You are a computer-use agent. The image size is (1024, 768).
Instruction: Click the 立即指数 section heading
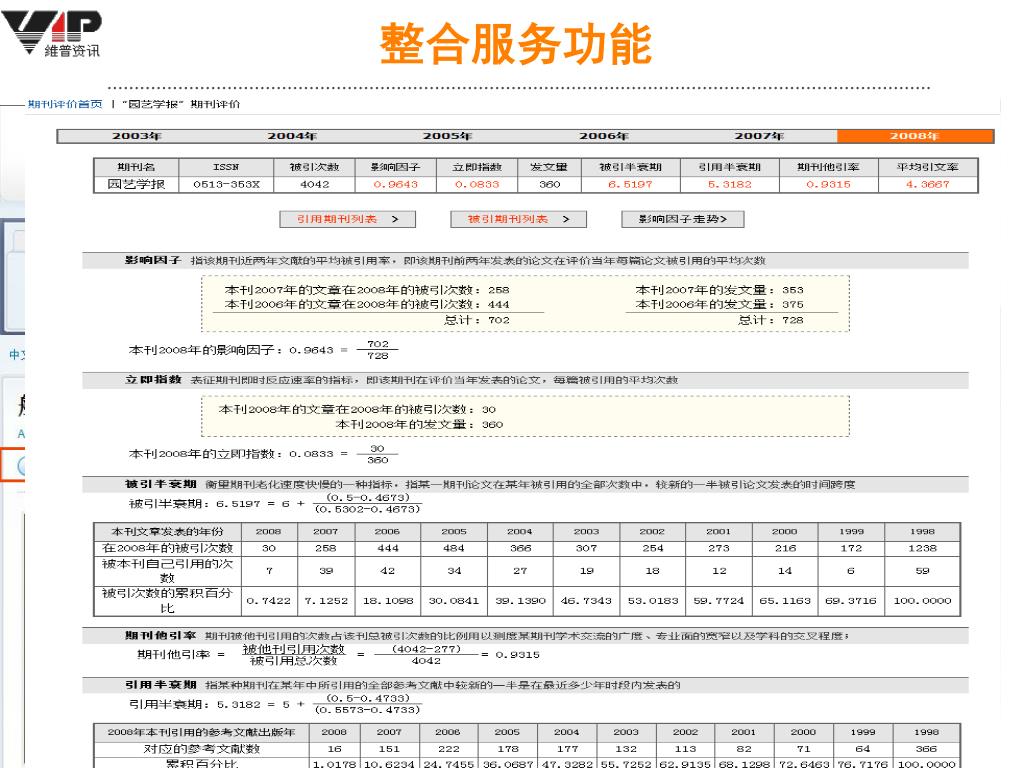153,379
